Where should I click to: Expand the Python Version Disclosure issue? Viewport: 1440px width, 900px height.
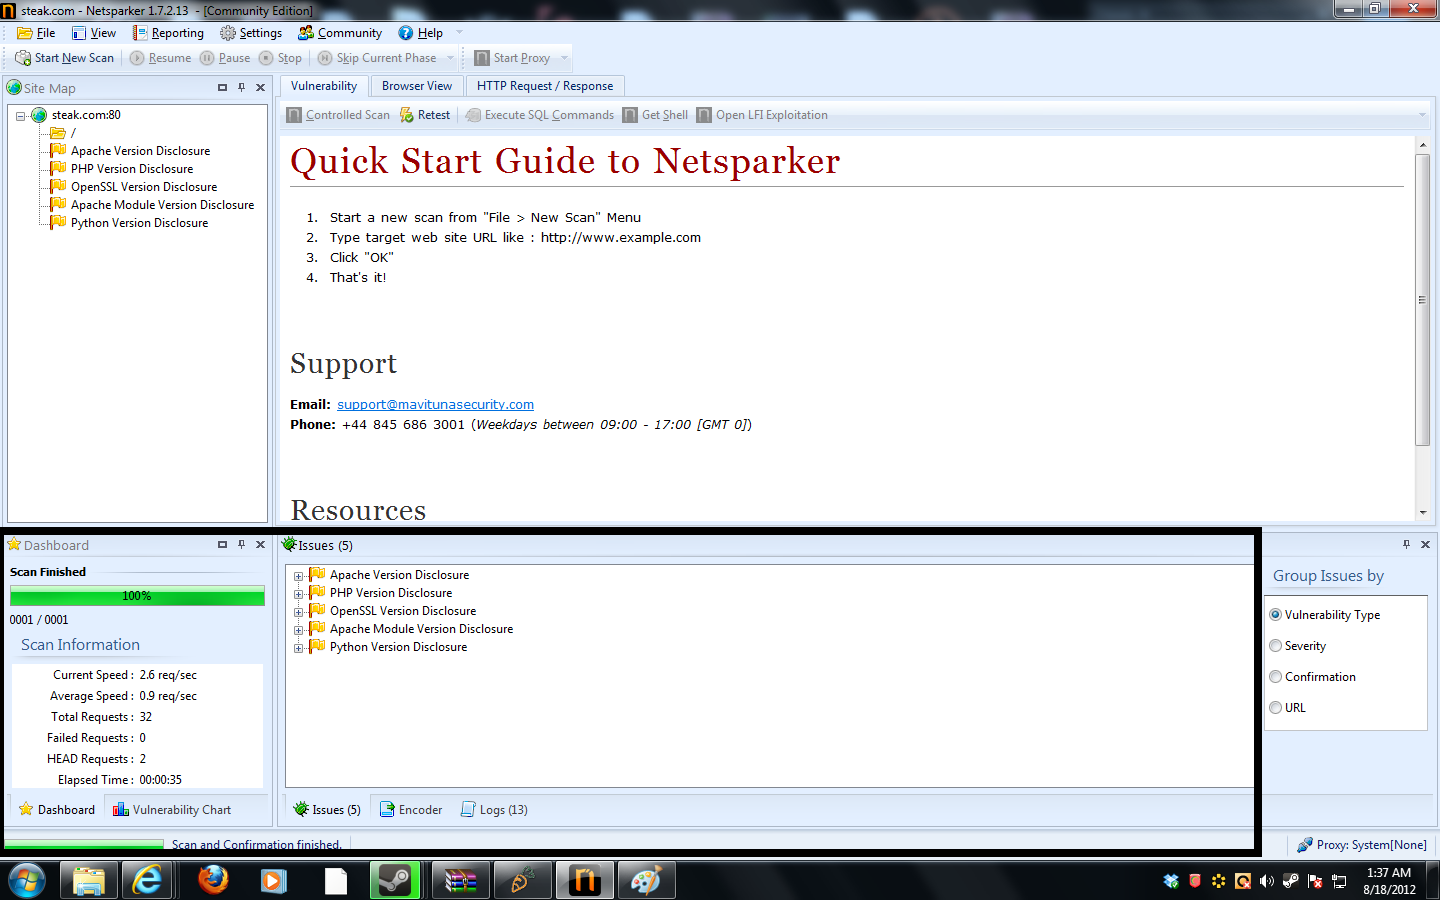pos(298,648)
